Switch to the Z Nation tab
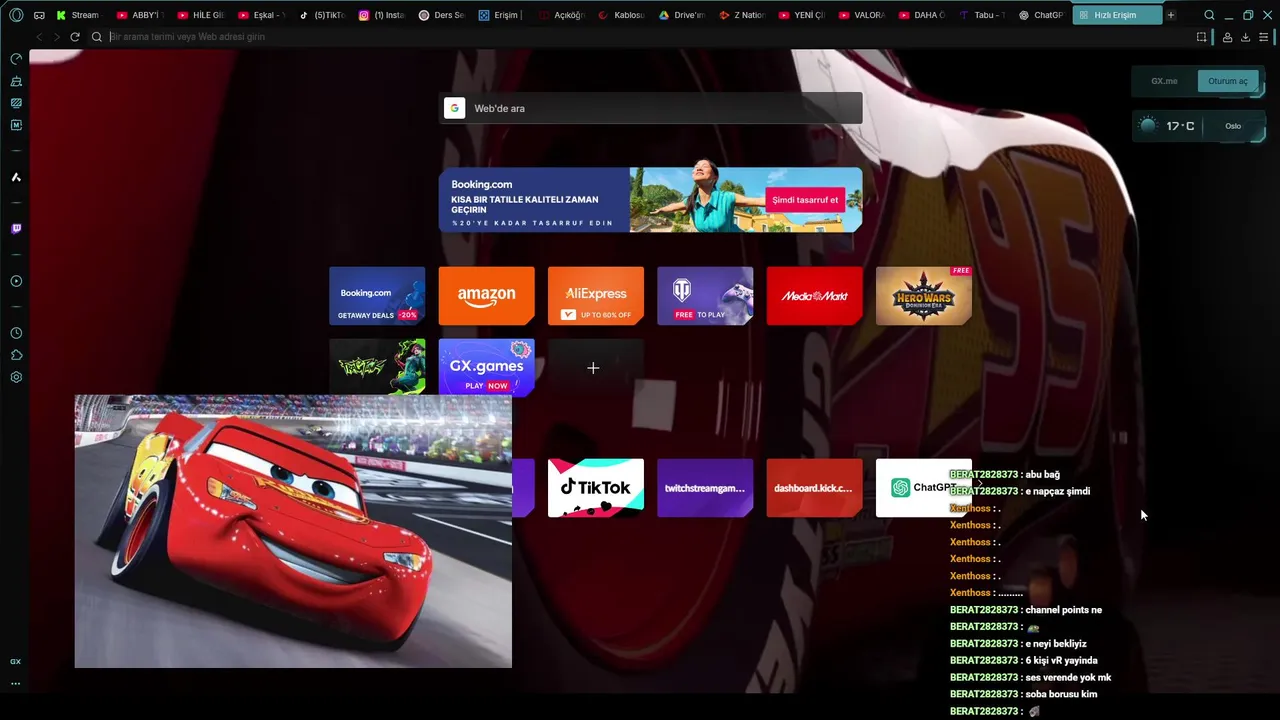This screenshot has width=1280, height=720. point(742,15)
